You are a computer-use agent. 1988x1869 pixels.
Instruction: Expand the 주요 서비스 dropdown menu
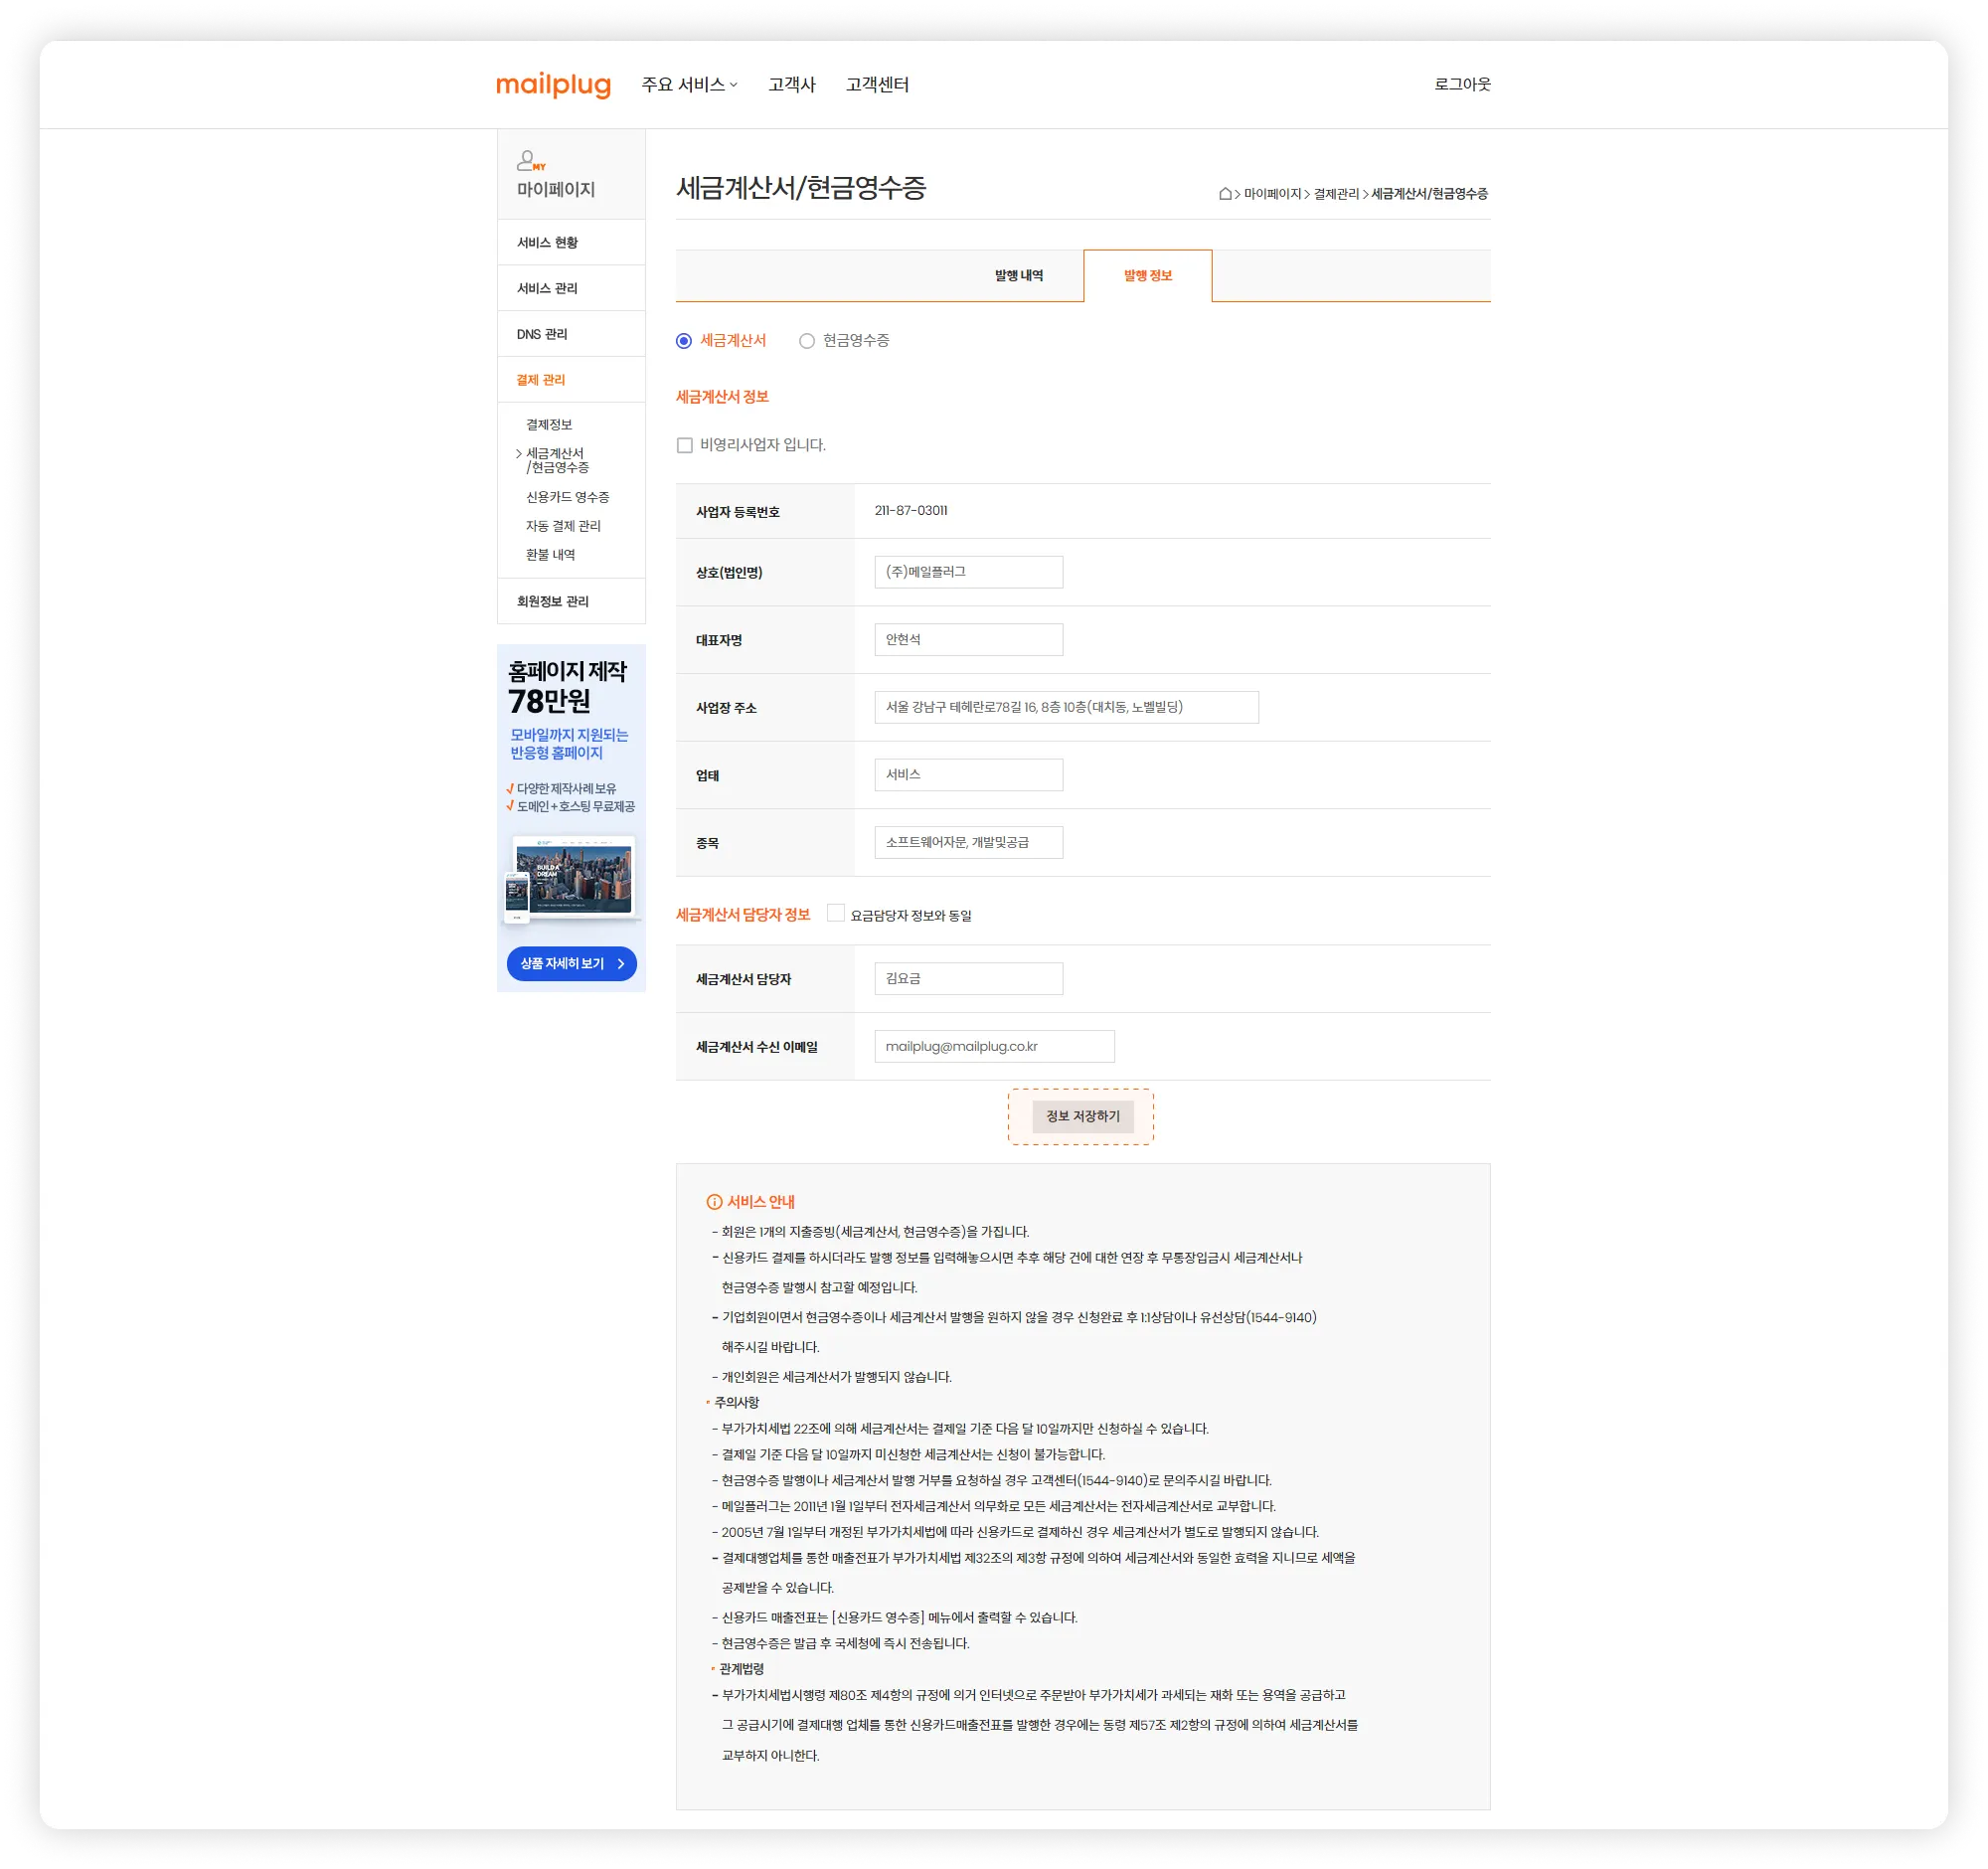coord(689,85)
